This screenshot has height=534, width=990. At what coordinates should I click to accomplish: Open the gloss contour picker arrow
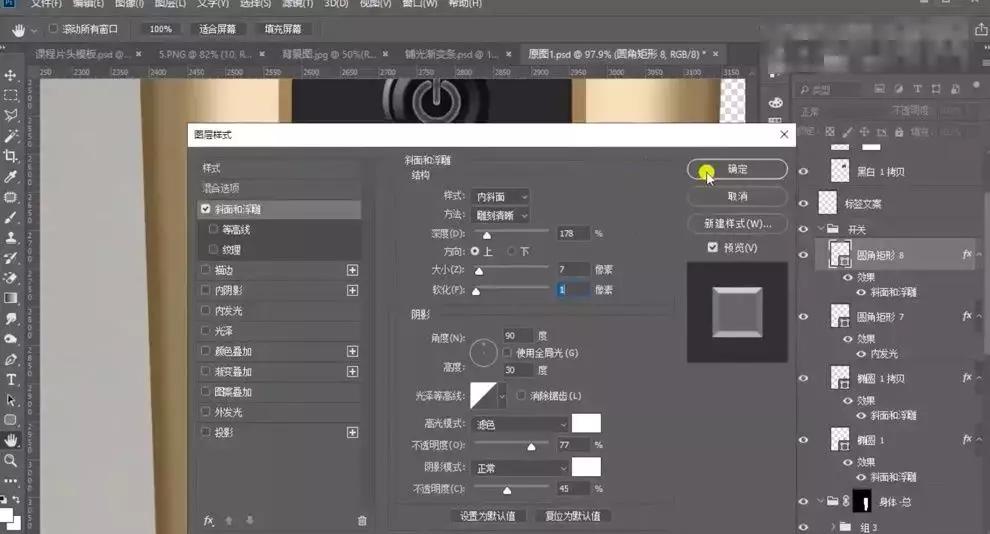point(502,396)
